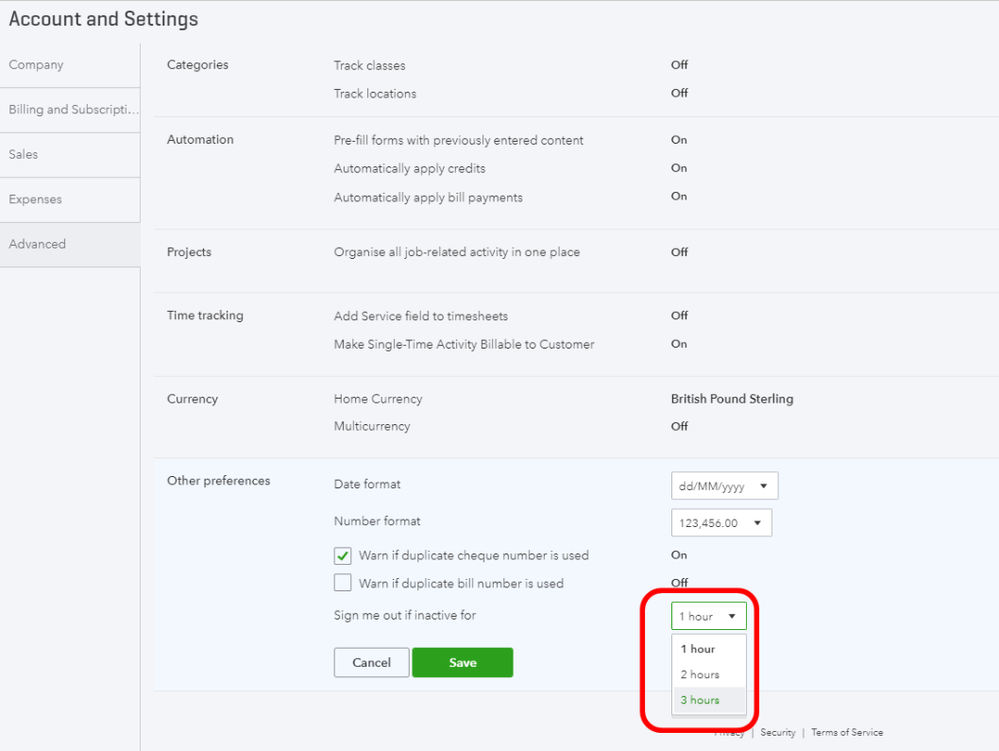This screenshot has height=751, width=999.
Task: Open the Projects section setting row
Action: pos(456,252)
